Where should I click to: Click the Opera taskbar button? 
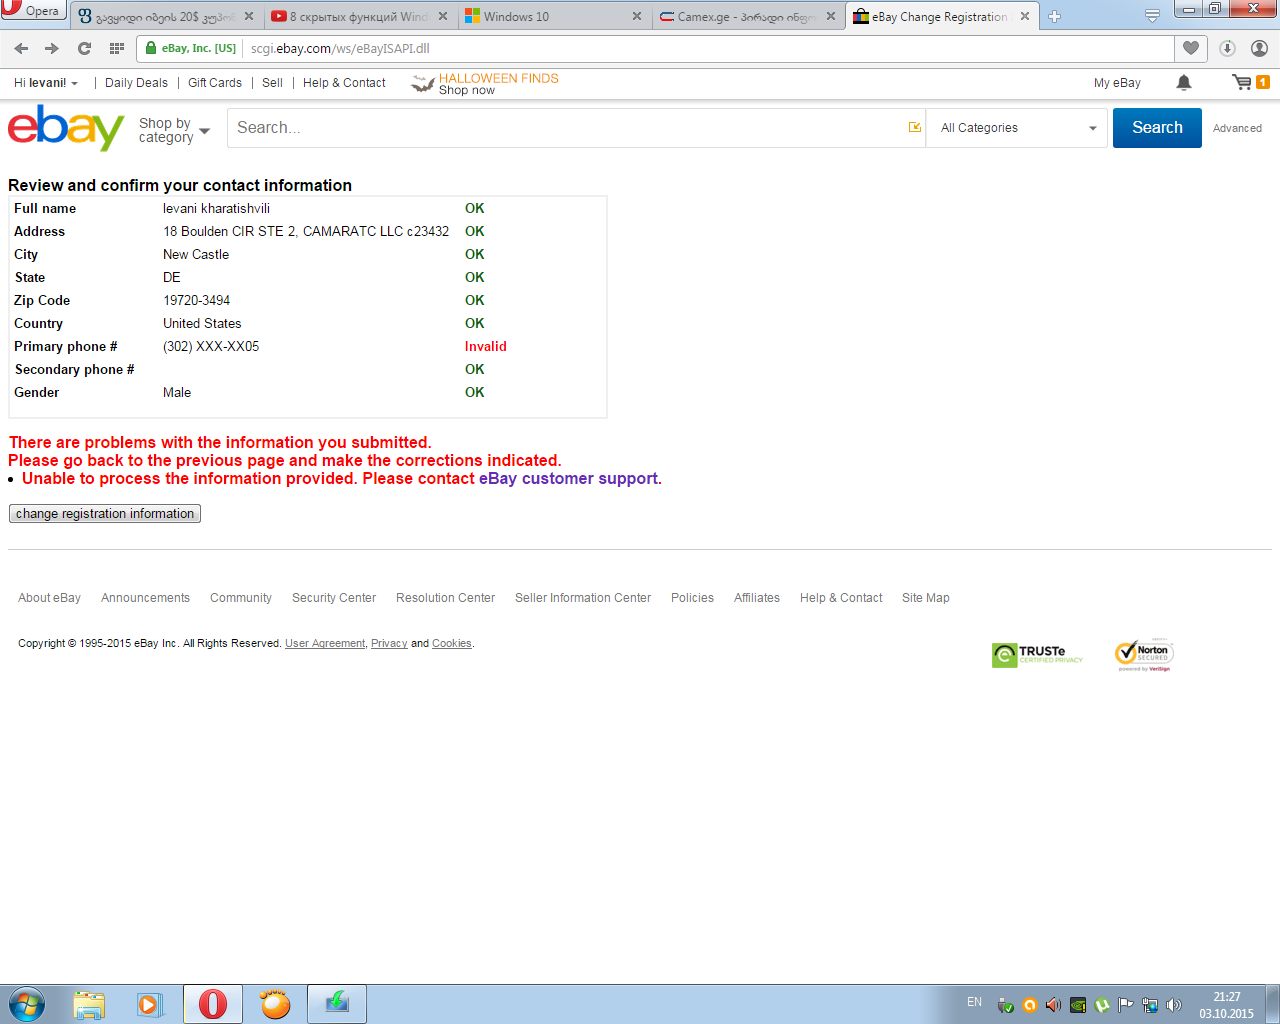[x=213, y=1004]
